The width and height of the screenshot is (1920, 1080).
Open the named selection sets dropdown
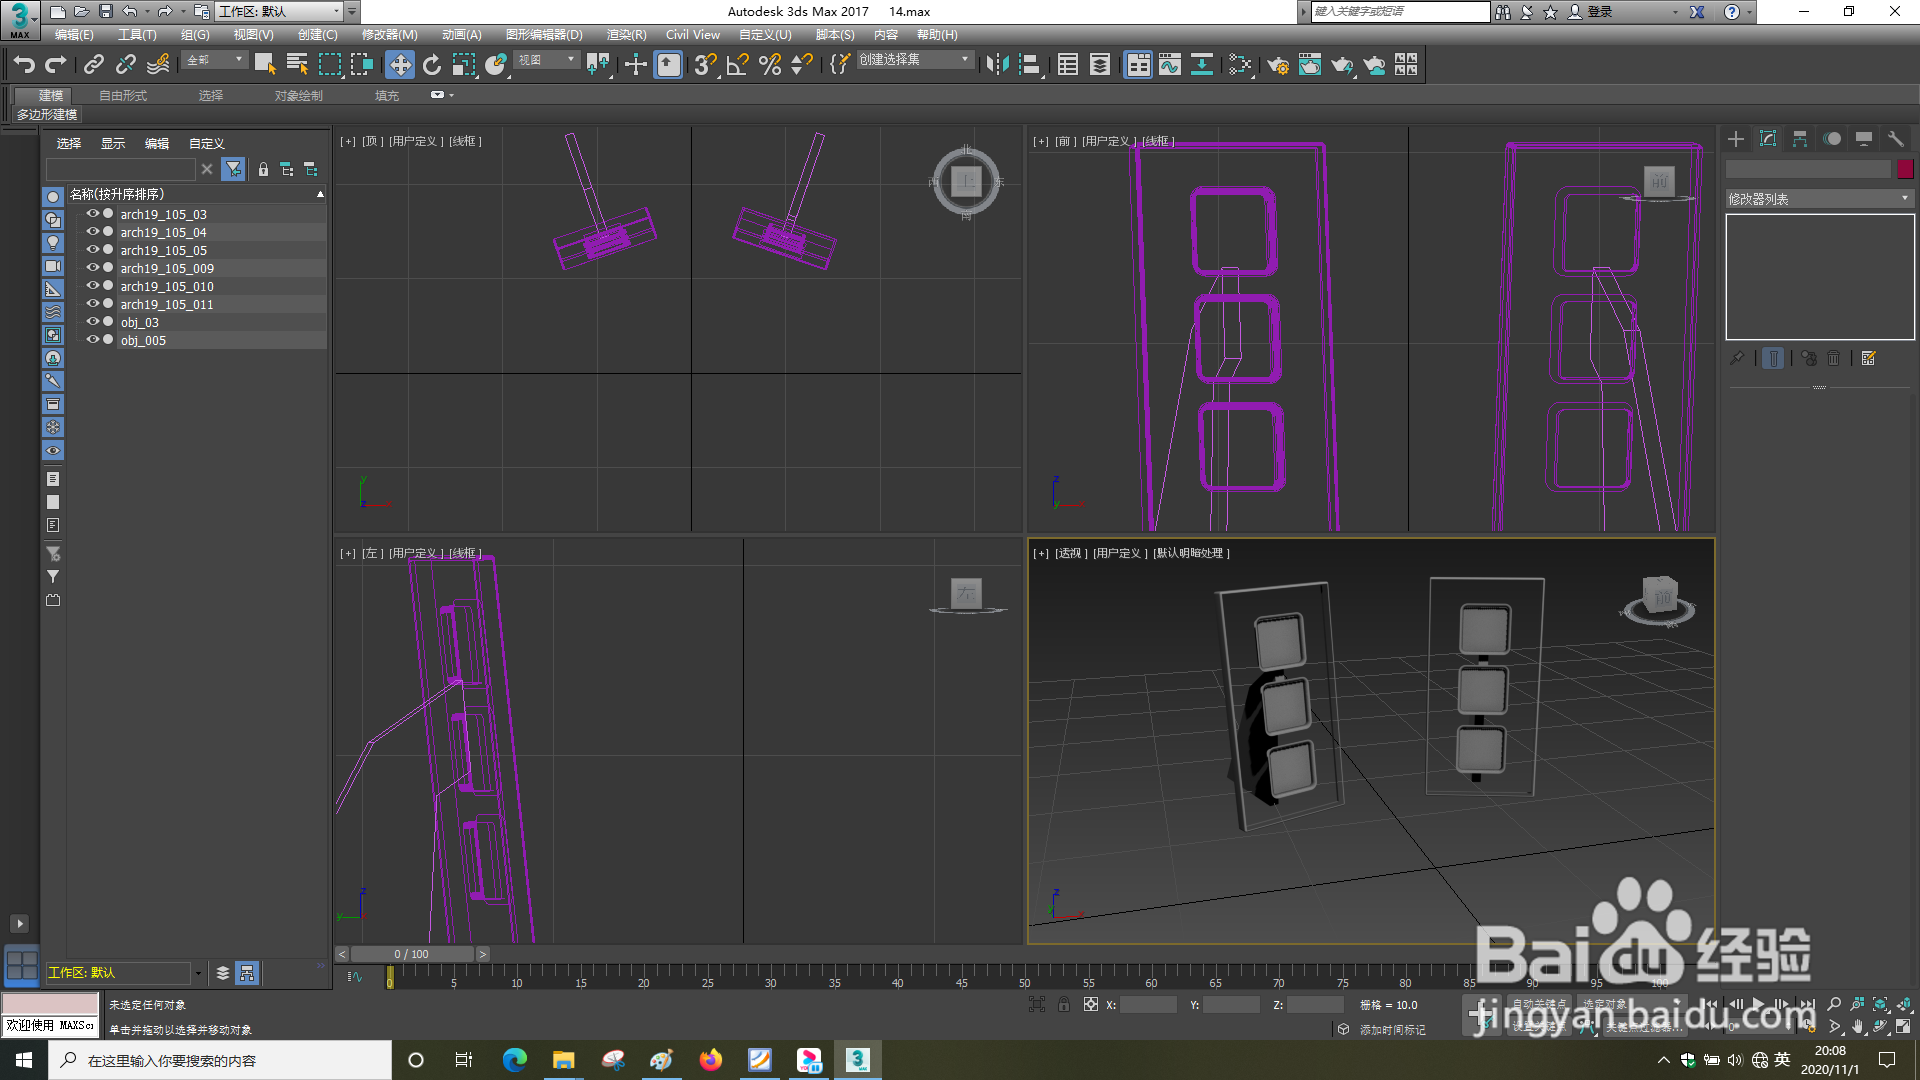coord(965,60)
